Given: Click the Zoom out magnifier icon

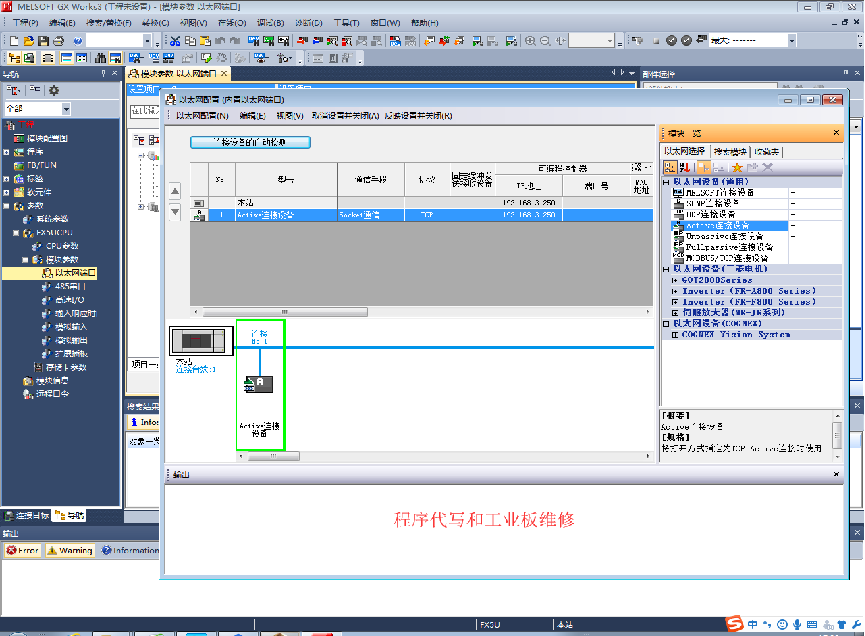Looking at the screenshot, I should pyautogui.click(x=545, y=40).
